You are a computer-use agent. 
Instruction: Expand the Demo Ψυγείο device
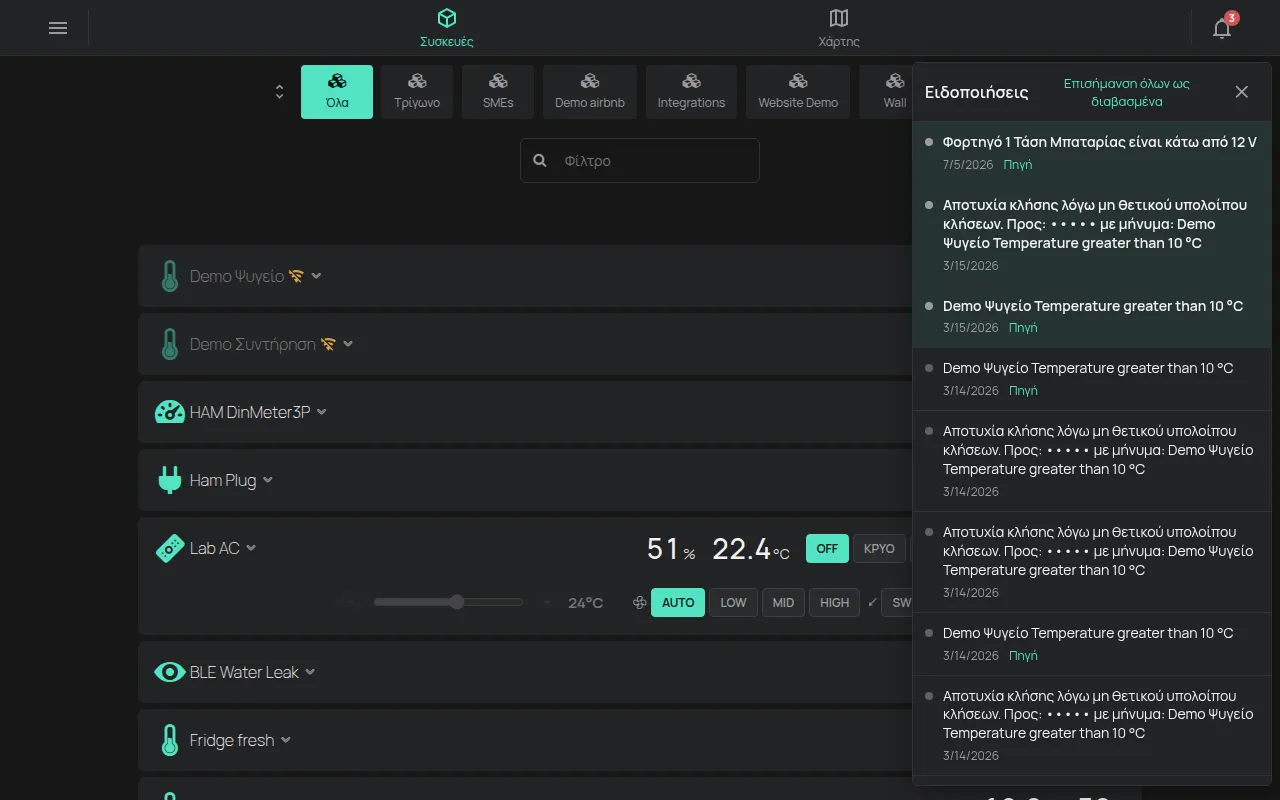click(x=316, y=276)
